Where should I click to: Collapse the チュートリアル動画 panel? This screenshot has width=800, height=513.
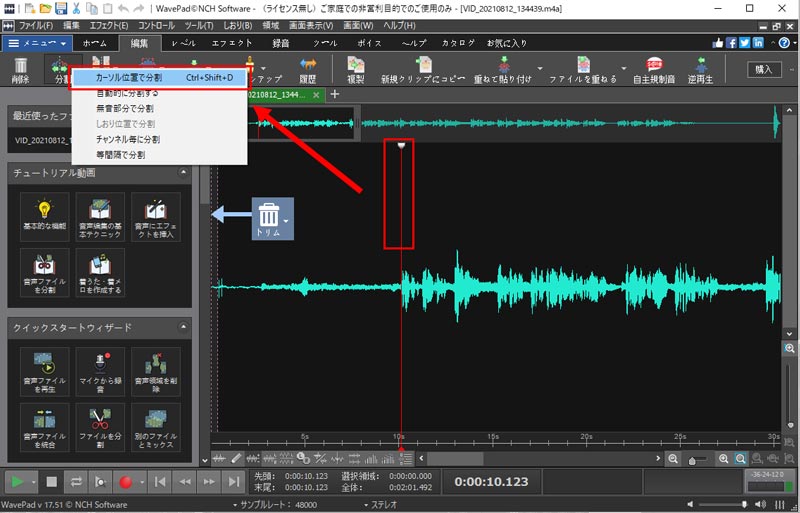click(183, 173)
